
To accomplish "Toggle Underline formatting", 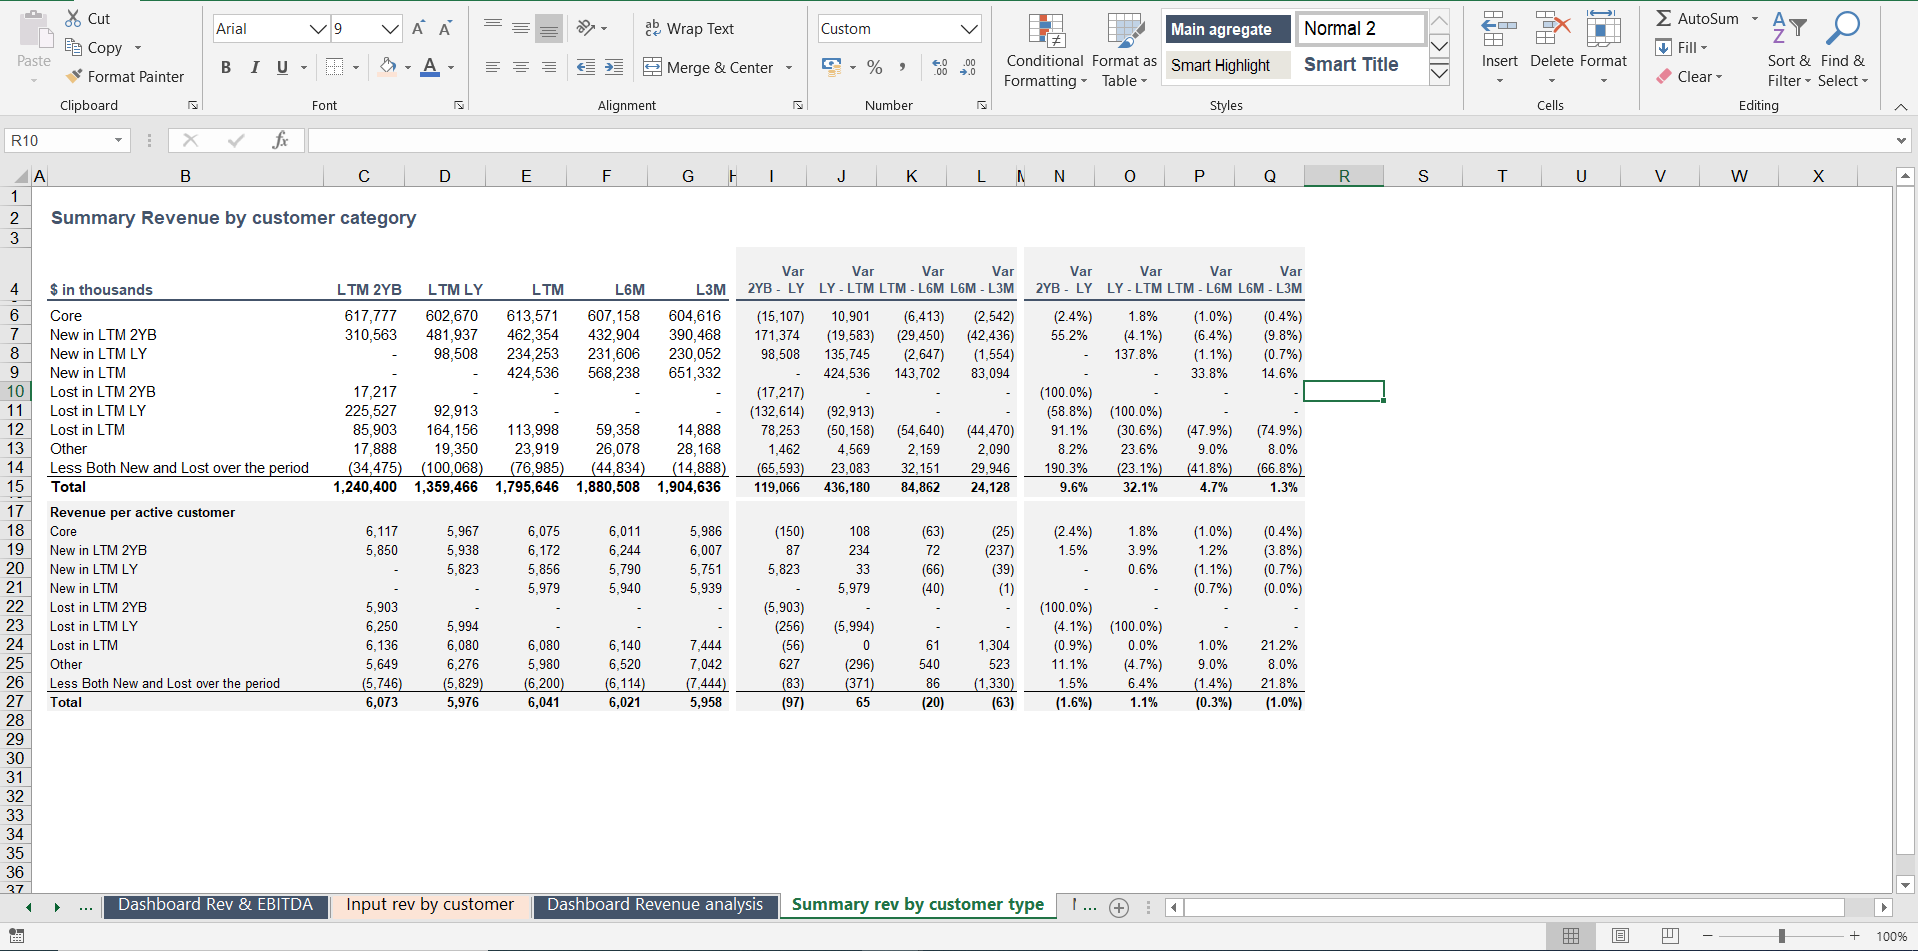I will coord(282,67).
